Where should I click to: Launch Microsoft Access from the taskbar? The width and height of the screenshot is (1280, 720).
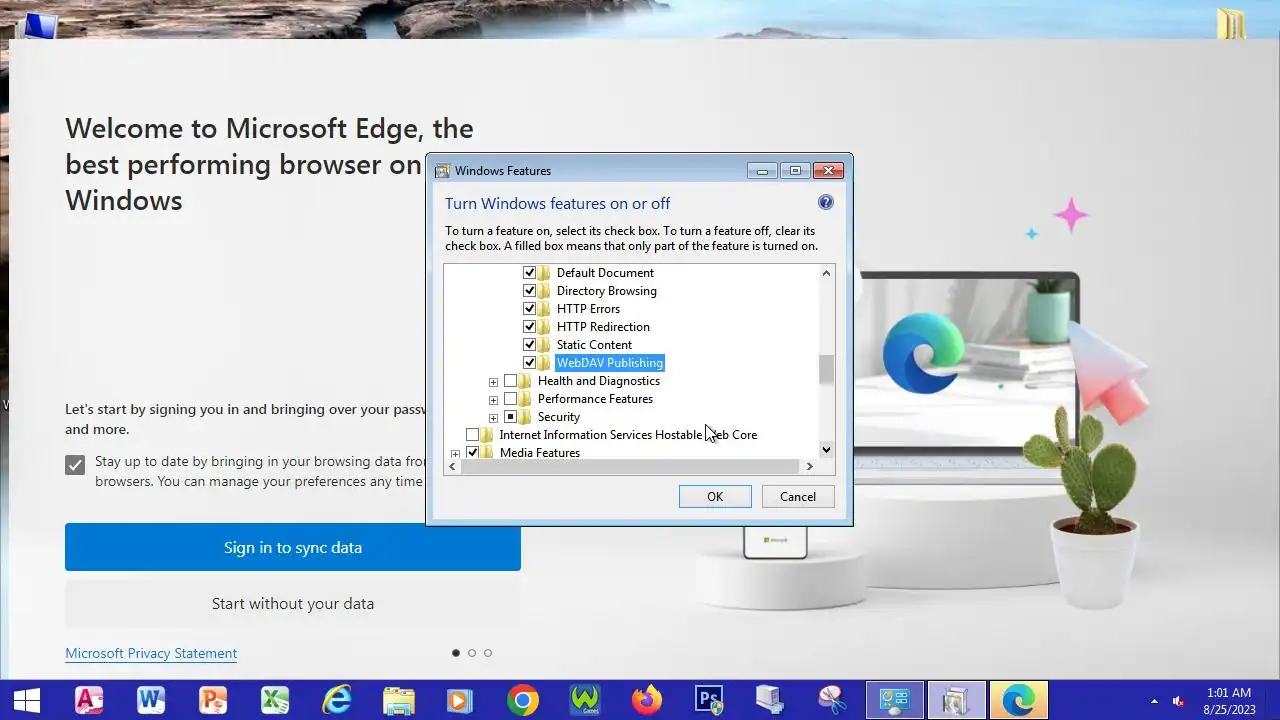[x=89, y=699]
